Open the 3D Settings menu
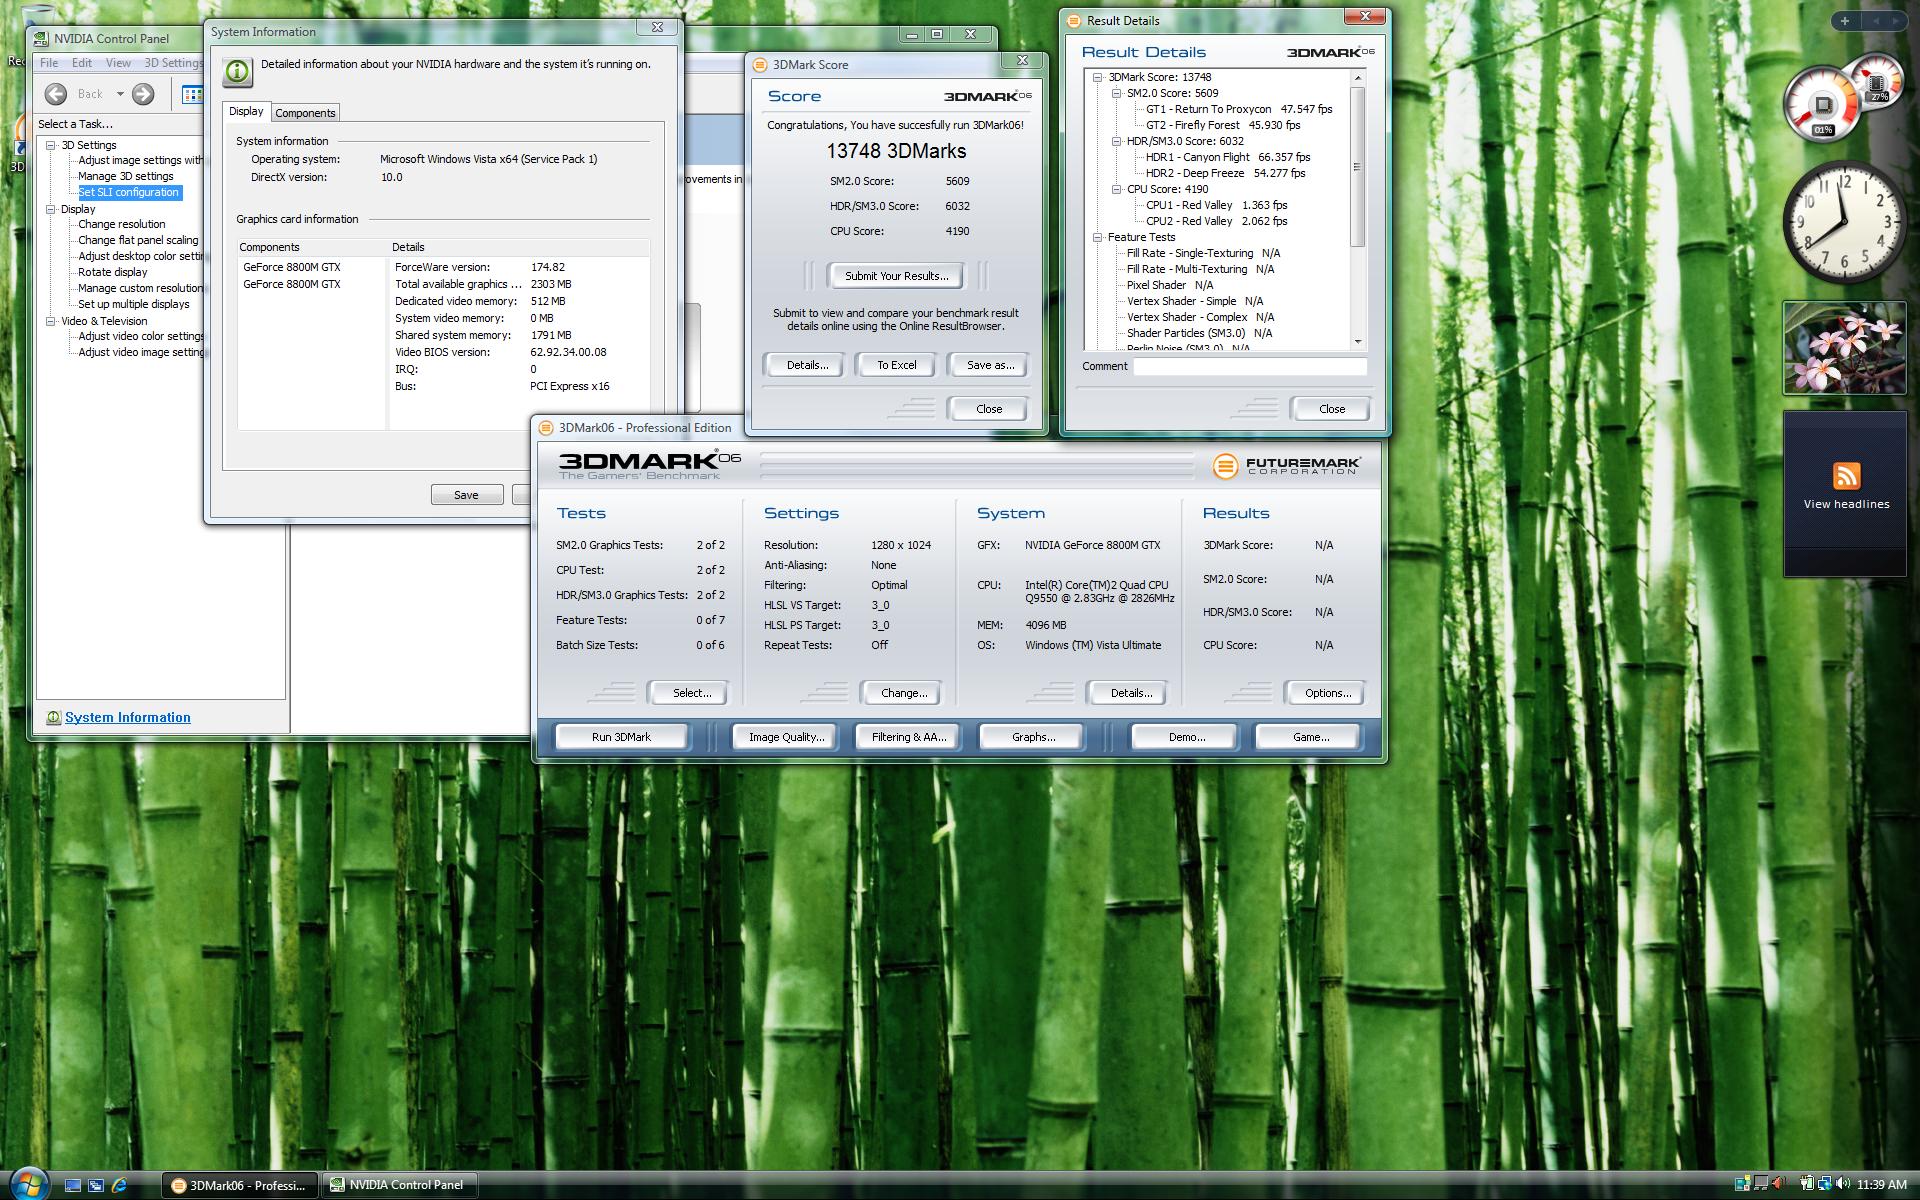Viewport: 1920px width, 1200px height. (172, 62)
